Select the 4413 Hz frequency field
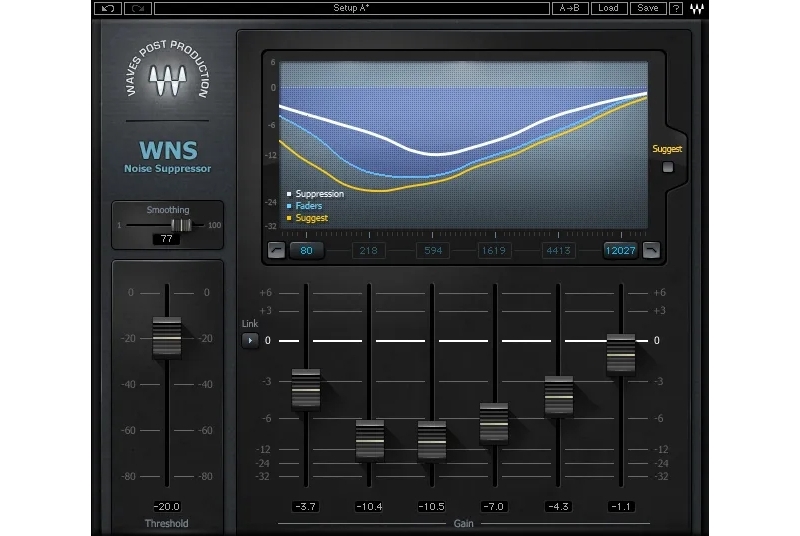Viewport: 800px width, 536px height. [558, 250]
